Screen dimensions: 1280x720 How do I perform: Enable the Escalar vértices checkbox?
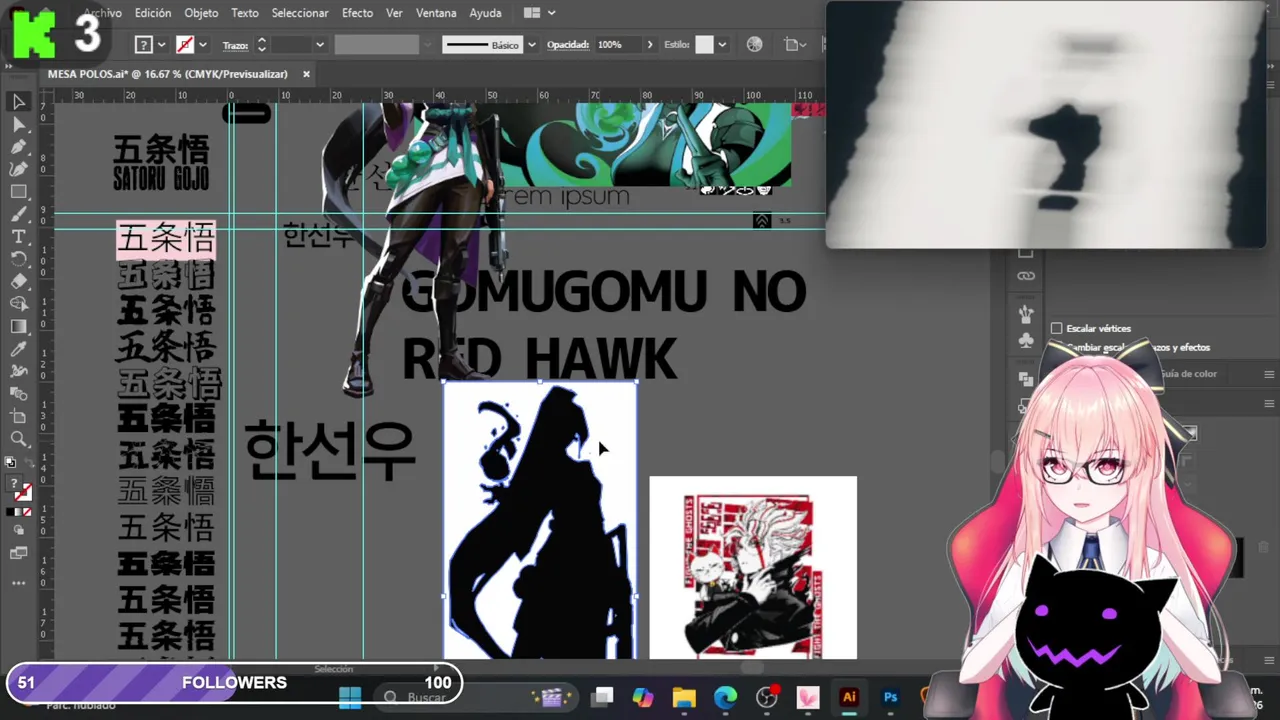(1057, 328)
